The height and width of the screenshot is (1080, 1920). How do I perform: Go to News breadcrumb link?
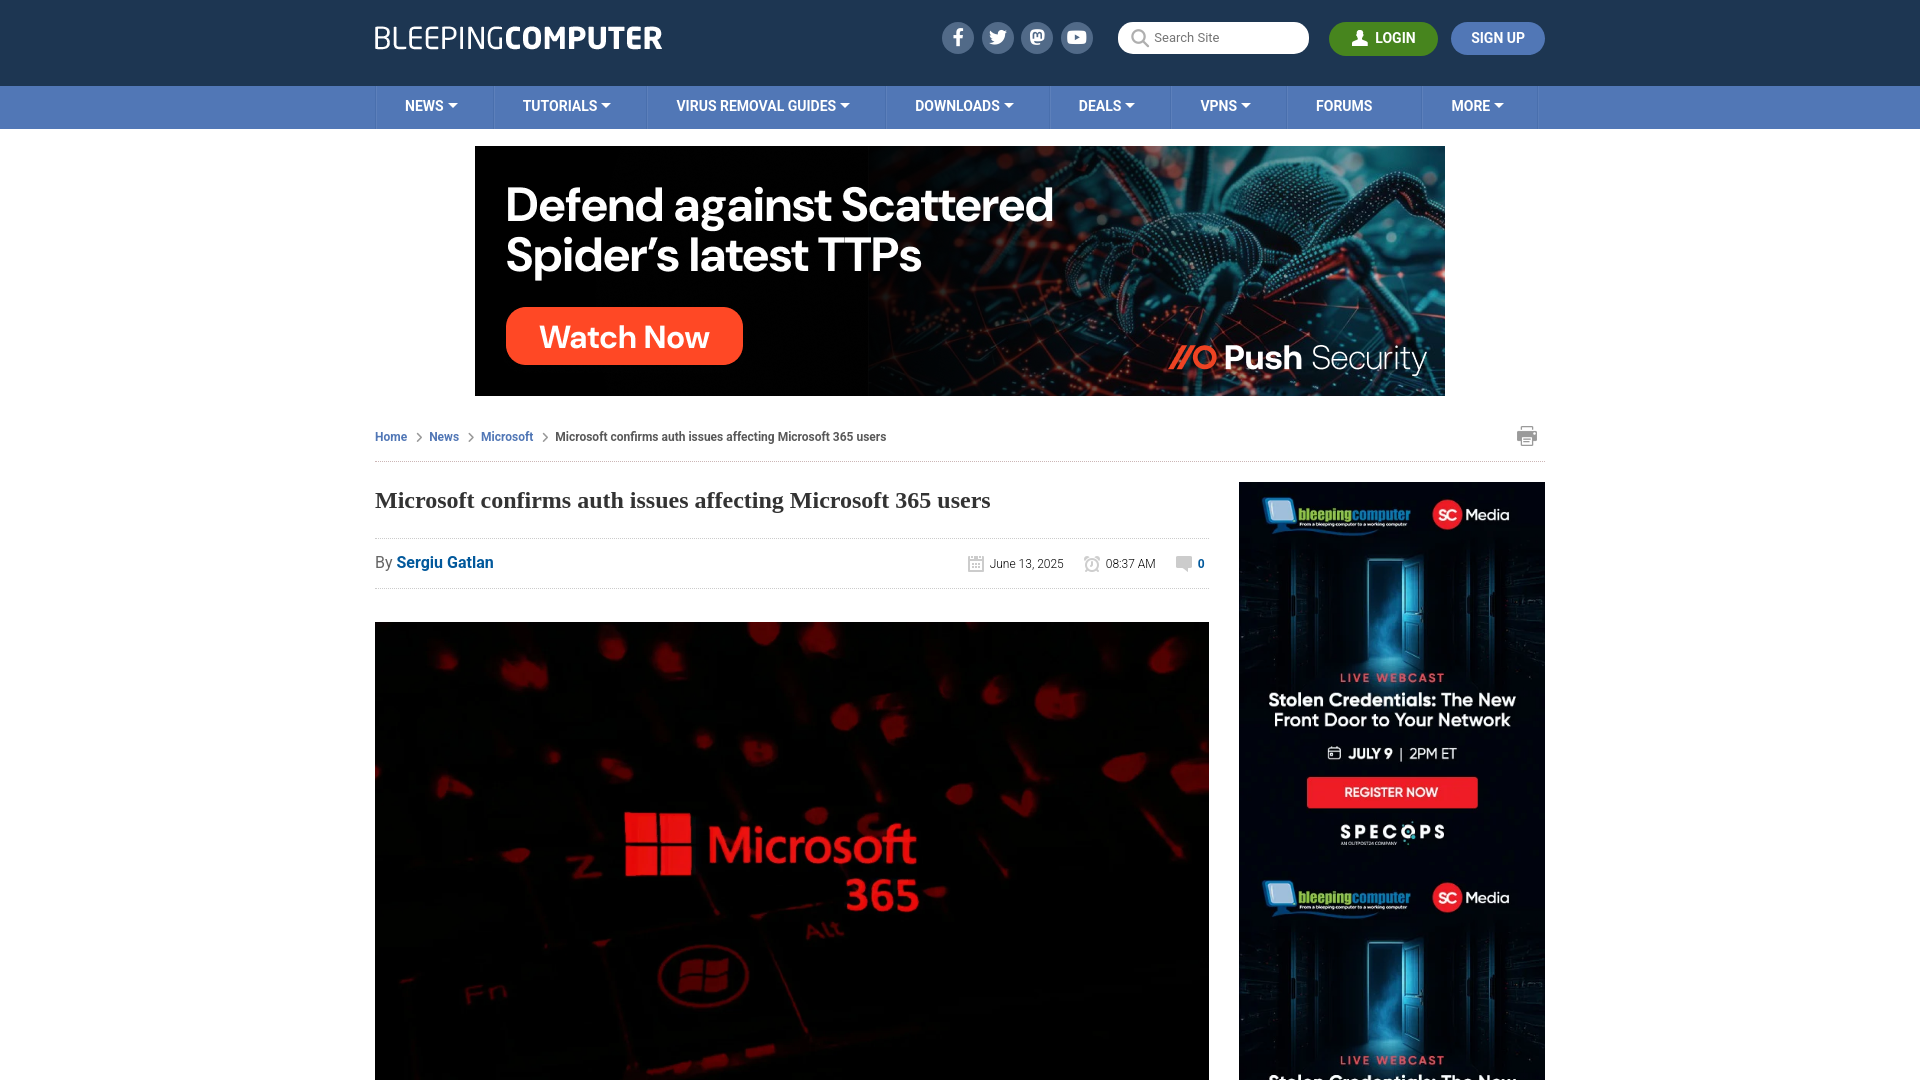click(444, 437)
